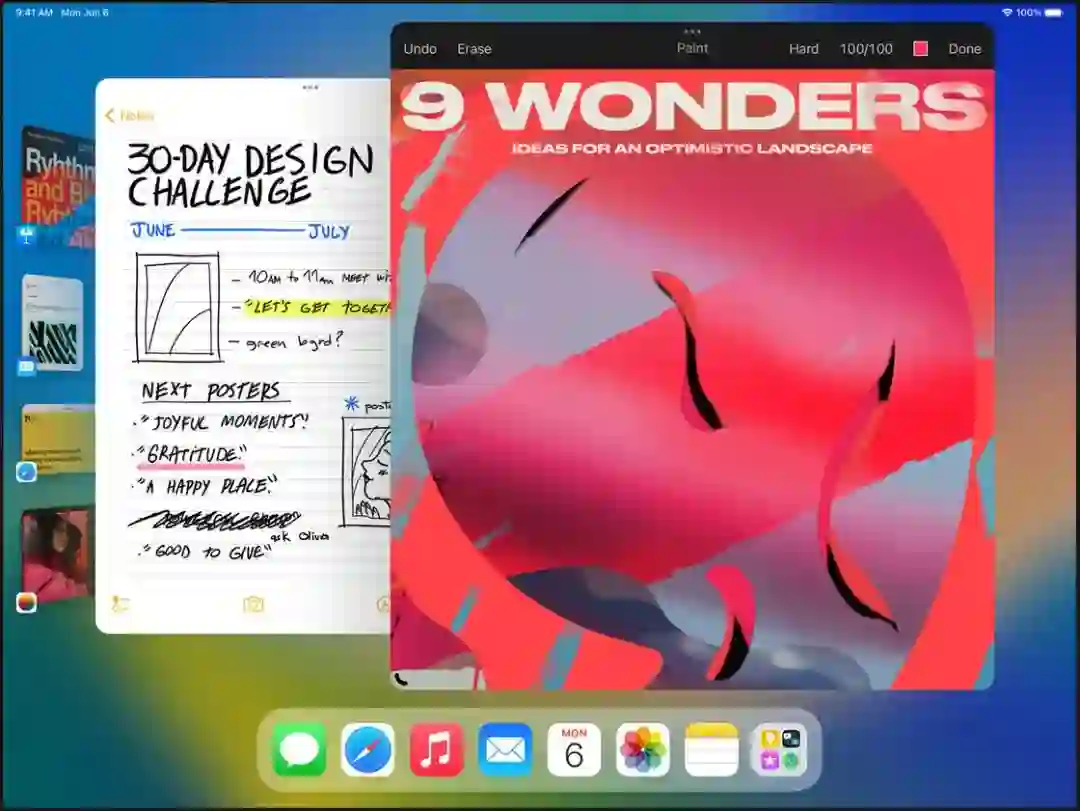Tap the orange app icon in Stage Manager strip

point(26,603)
